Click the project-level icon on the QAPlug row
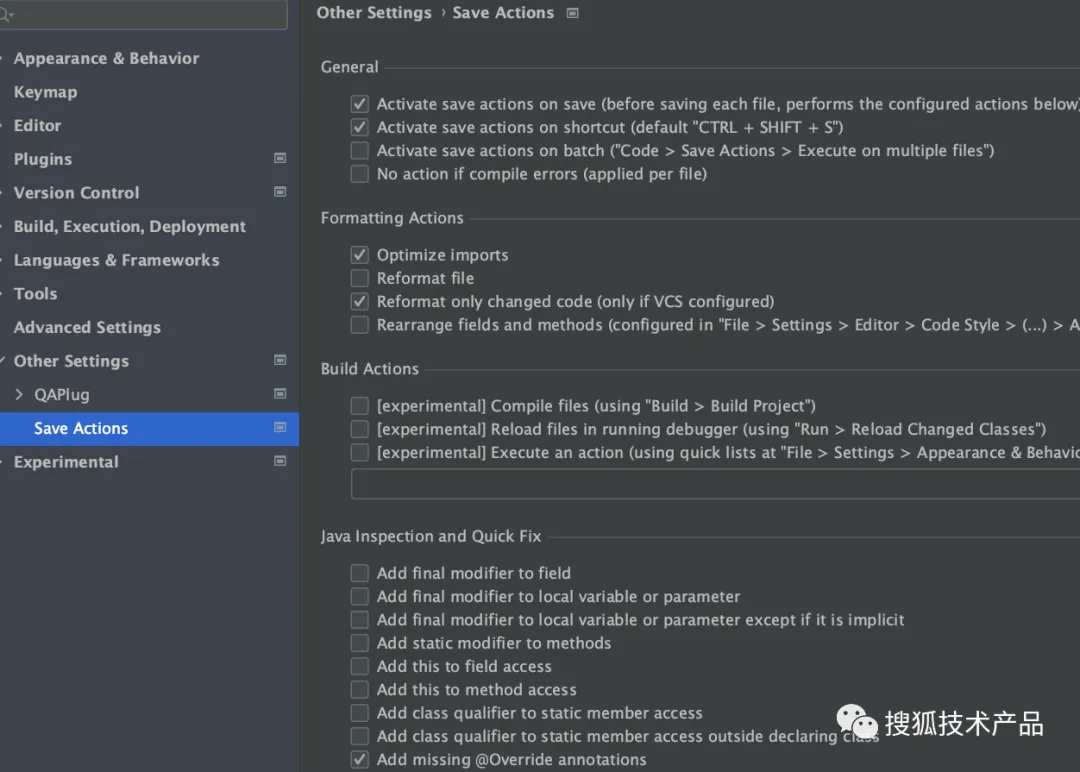Image resolution: width=1080 pixels, height=772 pixels. [x=280, y=394]
